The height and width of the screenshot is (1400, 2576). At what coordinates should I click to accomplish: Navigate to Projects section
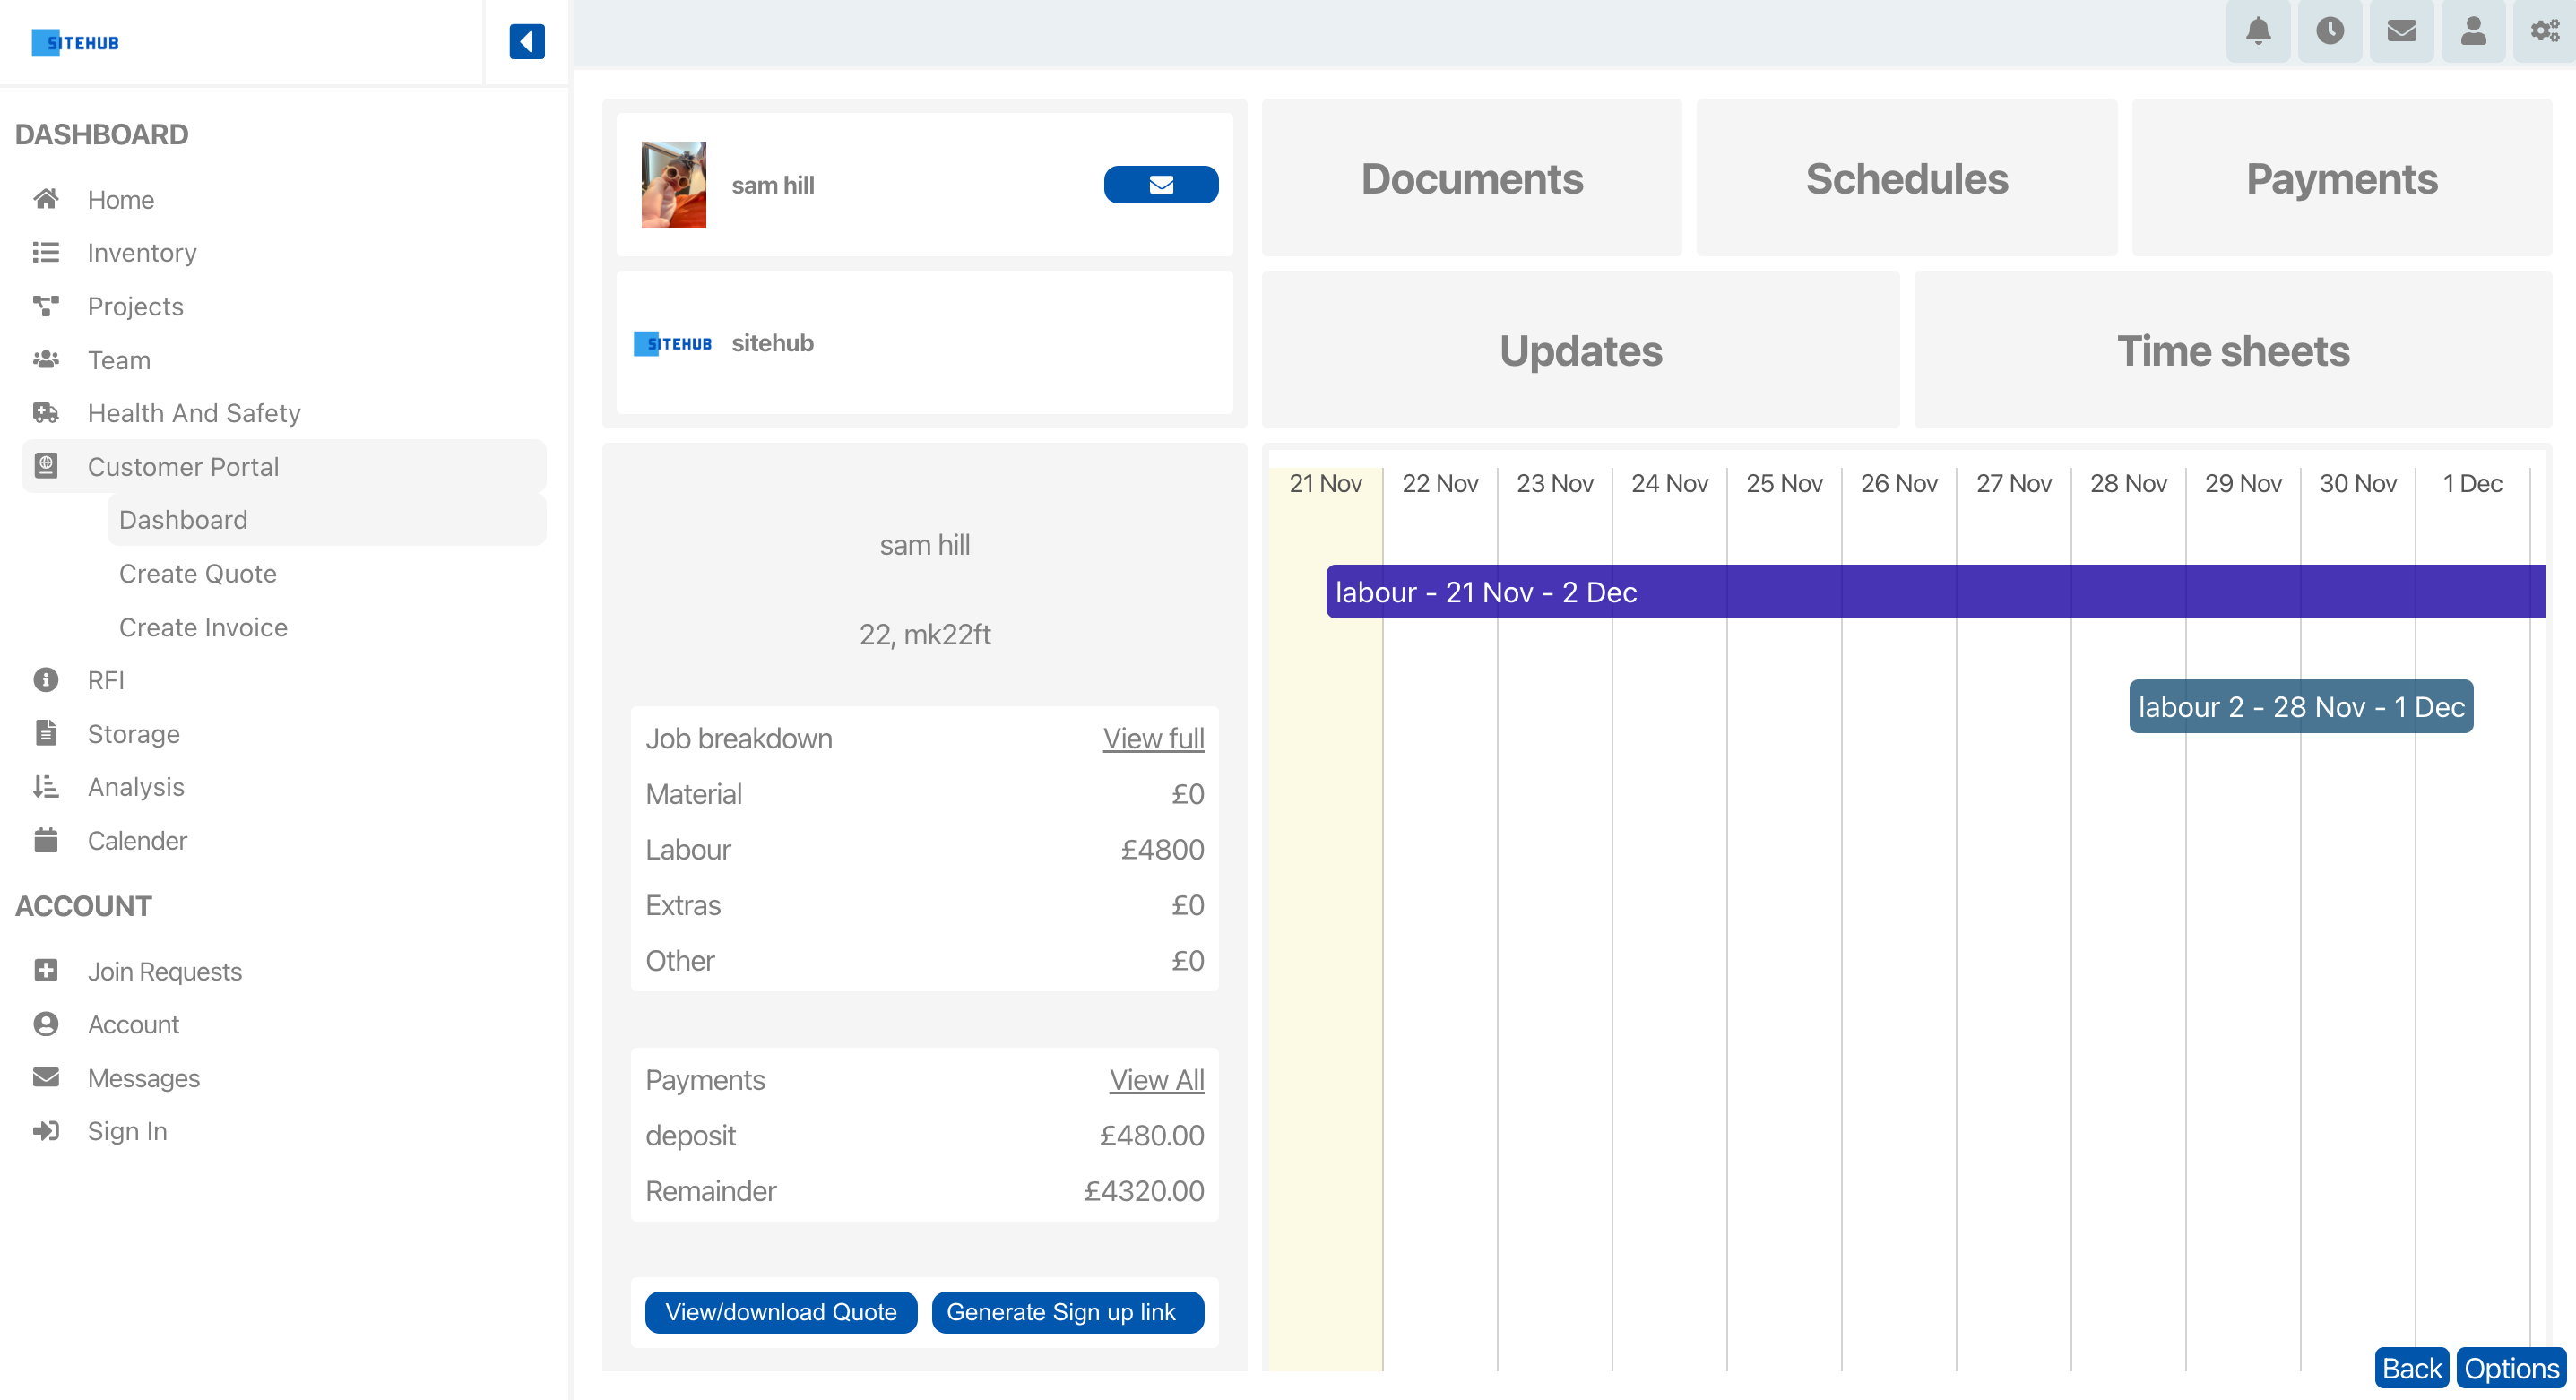(x=136, y=305)
